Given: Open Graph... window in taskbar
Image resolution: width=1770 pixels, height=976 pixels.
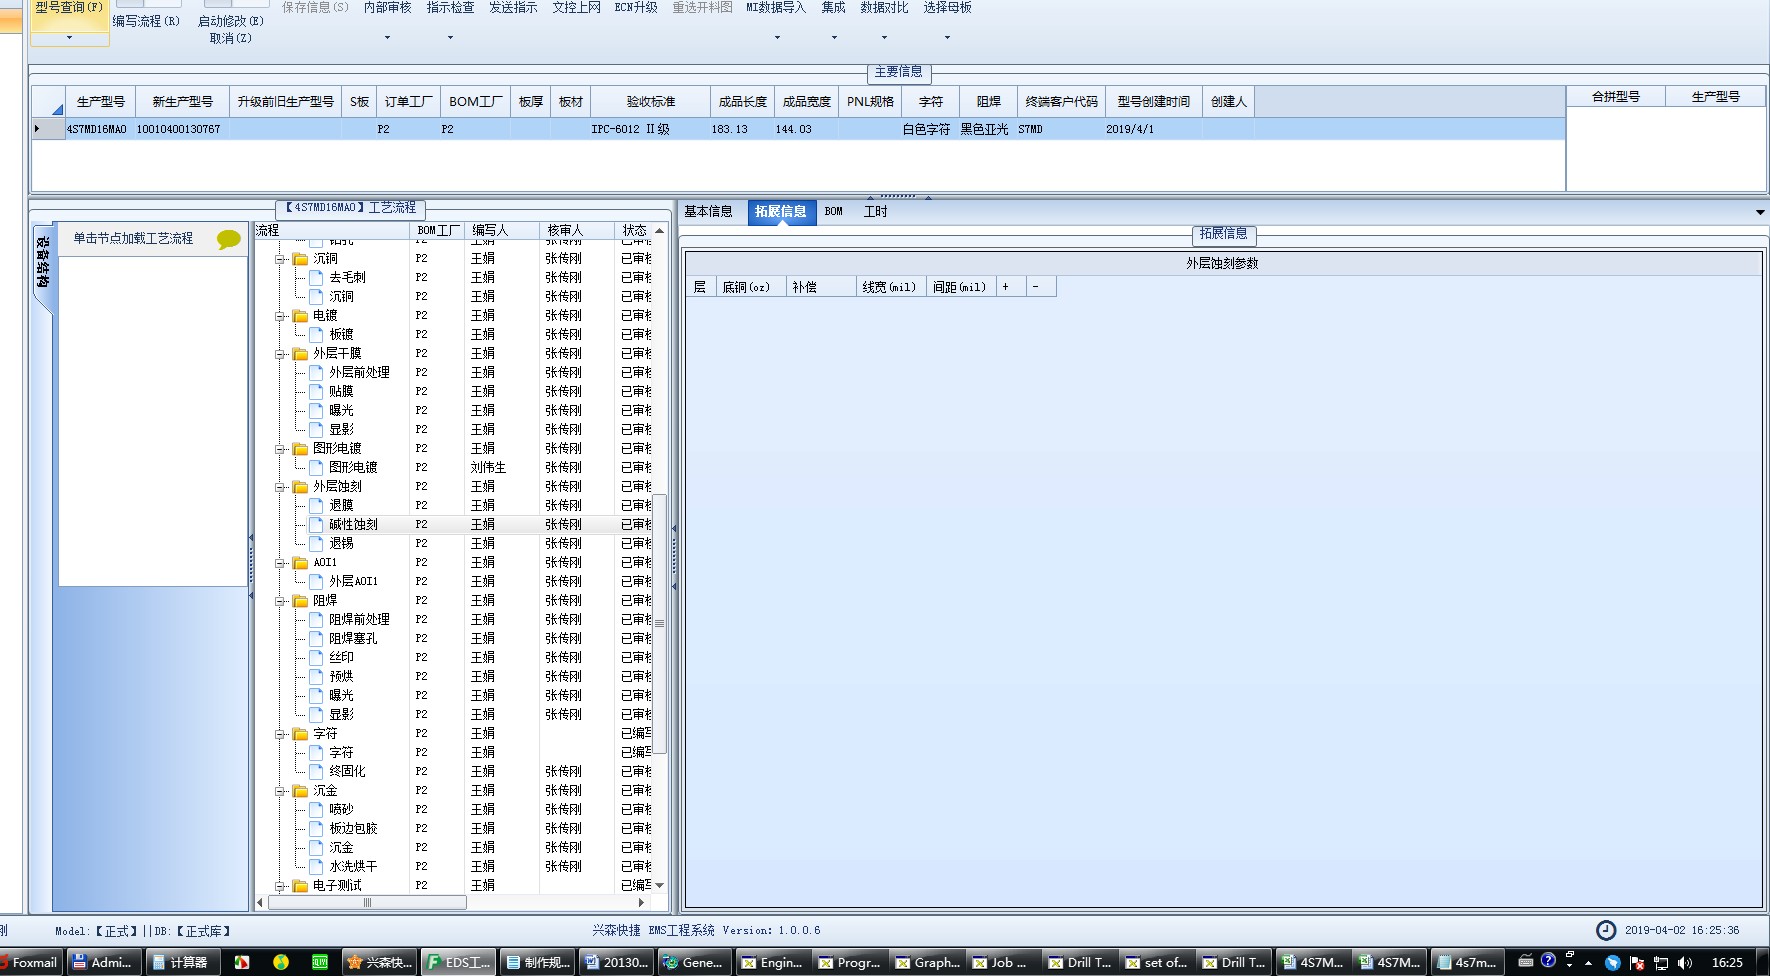Looking at the screenshot, I should coord(927,962).
